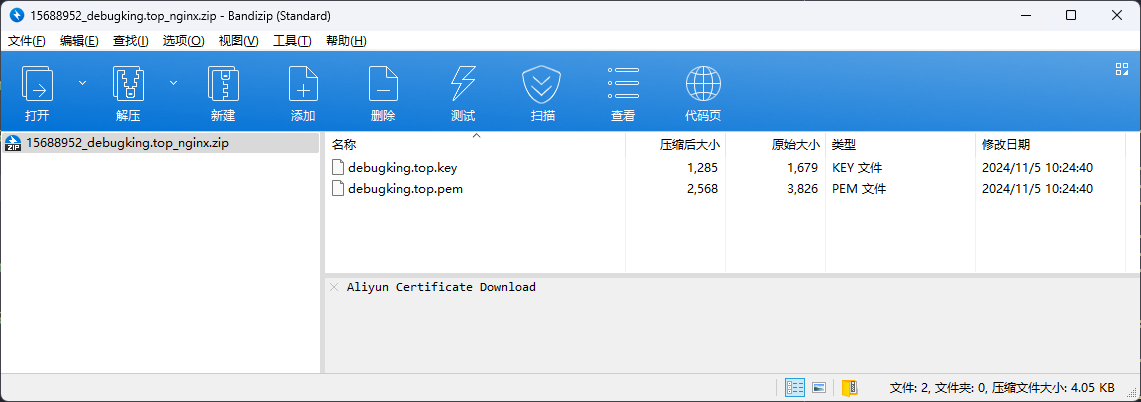Click the yellow archive folder status icon
This screenshot has width=1141, height=402.
click(x=850, y=387)
